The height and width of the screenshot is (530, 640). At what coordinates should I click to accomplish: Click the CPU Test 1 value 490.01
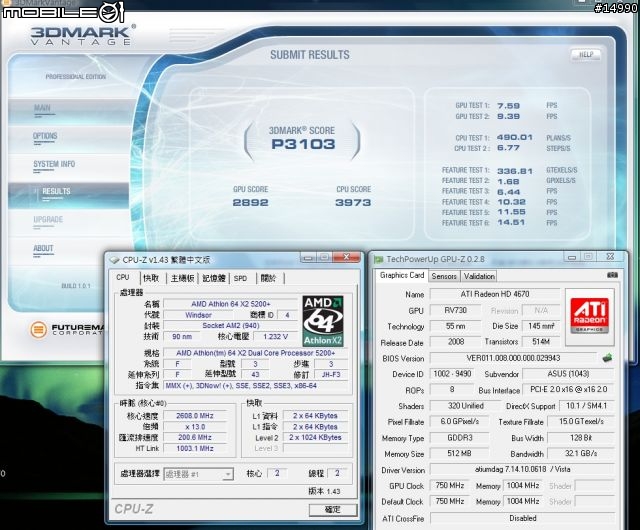pos(515,138)
